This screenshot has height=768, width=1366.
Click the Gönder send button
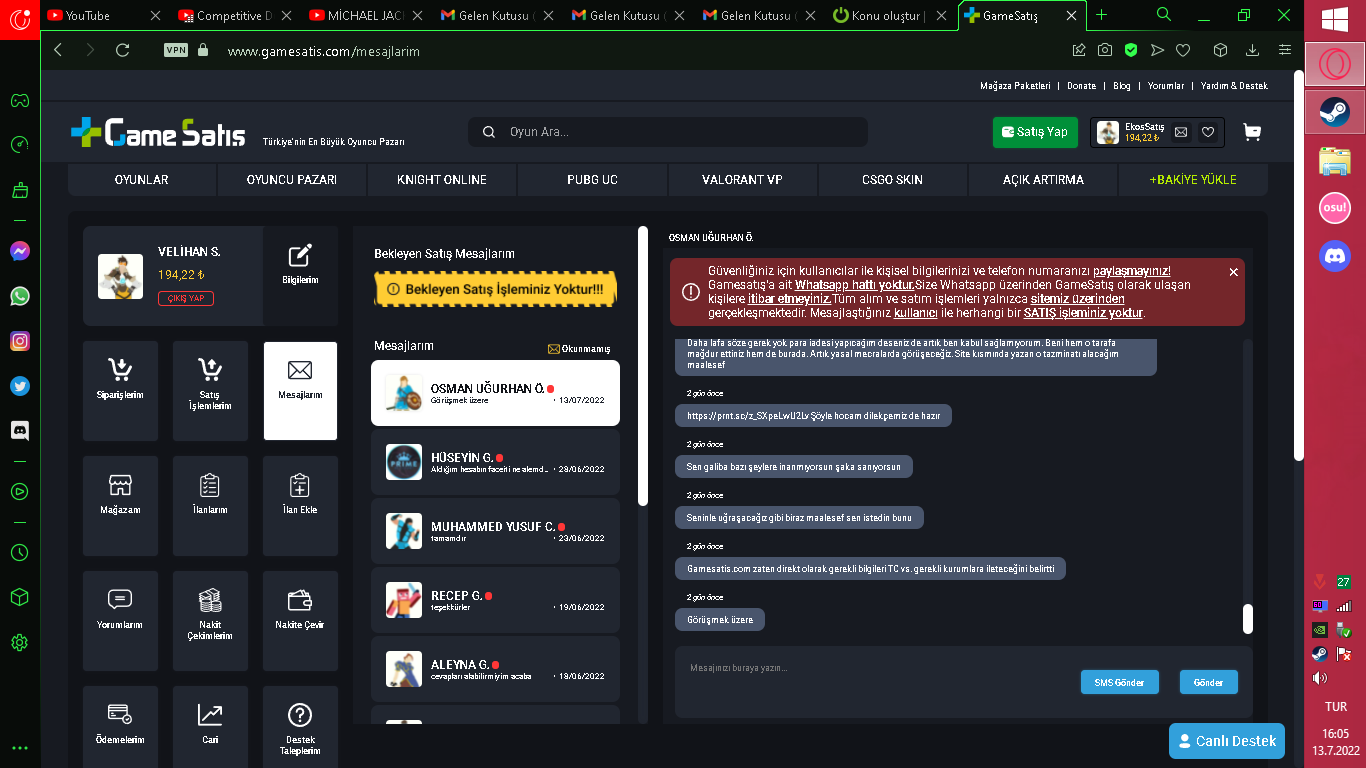point(1208,682)
